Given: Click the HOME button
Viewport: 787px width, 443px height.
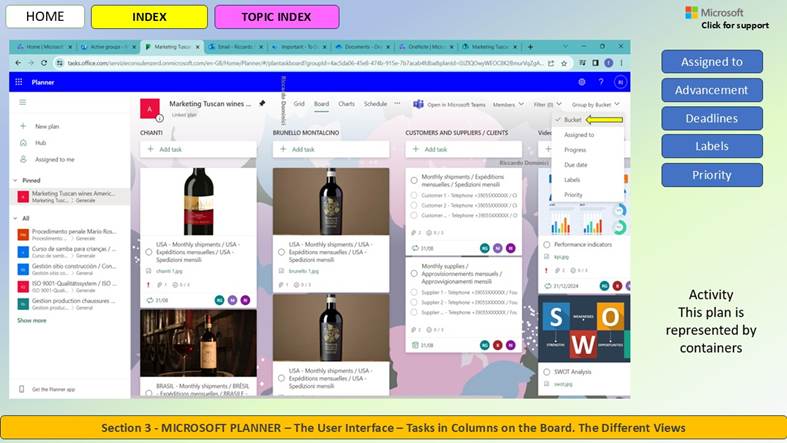Looking at the screenshot, I should click(x=45, y=17).
